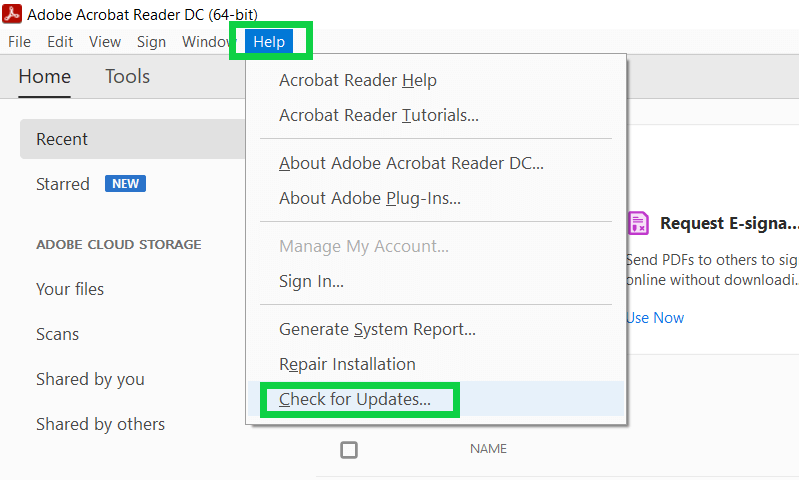Image resolution: width=799 pixels, height=480 pixels.
Task: Open Scans in the sidebar
Action: coord(58,334)
